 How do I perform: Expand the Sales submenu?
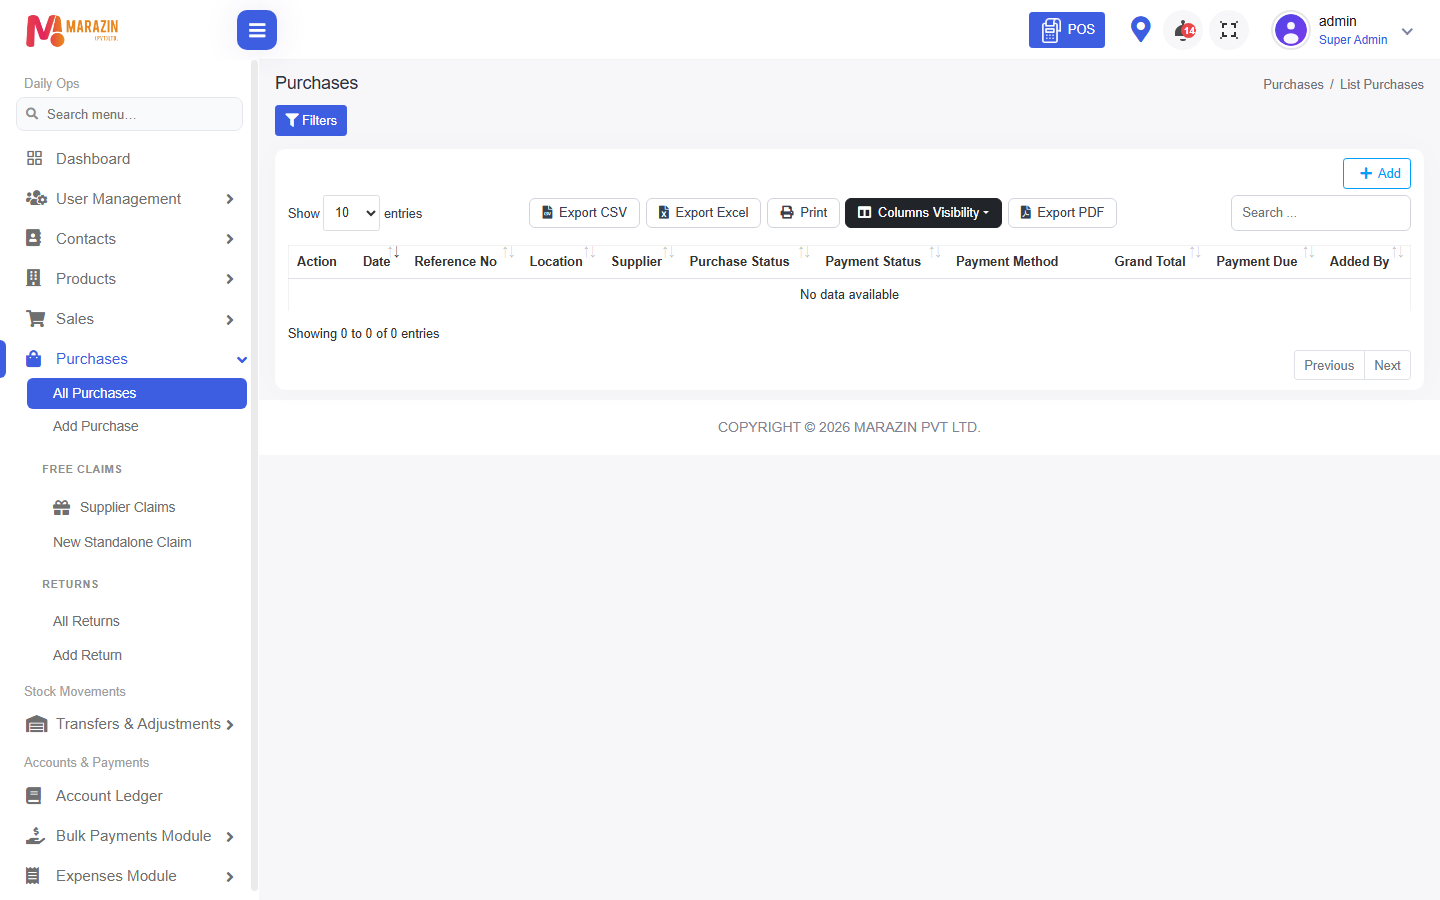tap(129, 319)
